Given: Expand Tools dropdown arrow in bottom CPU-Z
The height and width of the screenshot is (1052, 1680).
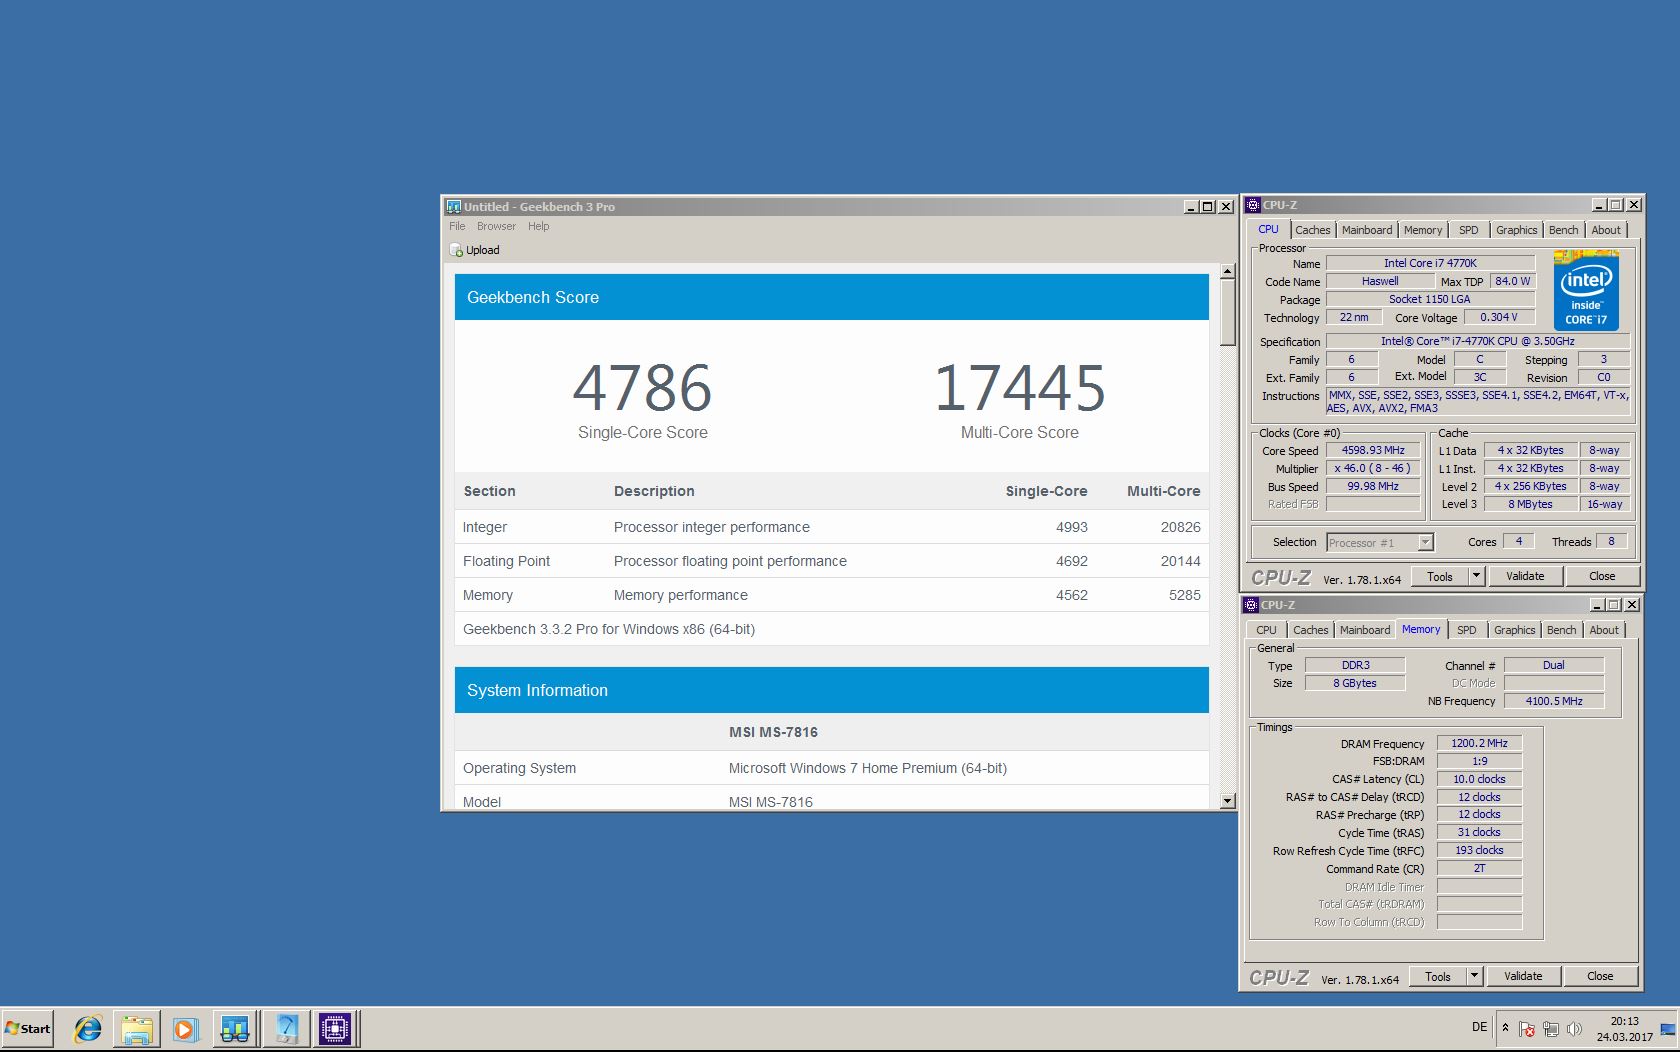Looking at the screenshot, I should coord(1473,976).
